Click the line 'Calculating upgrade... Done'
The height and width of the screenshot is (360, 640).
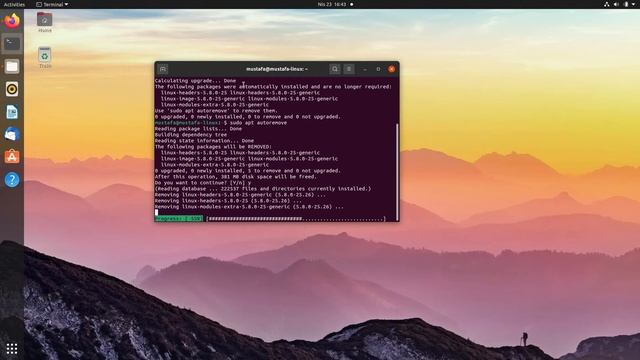point(196,81)
